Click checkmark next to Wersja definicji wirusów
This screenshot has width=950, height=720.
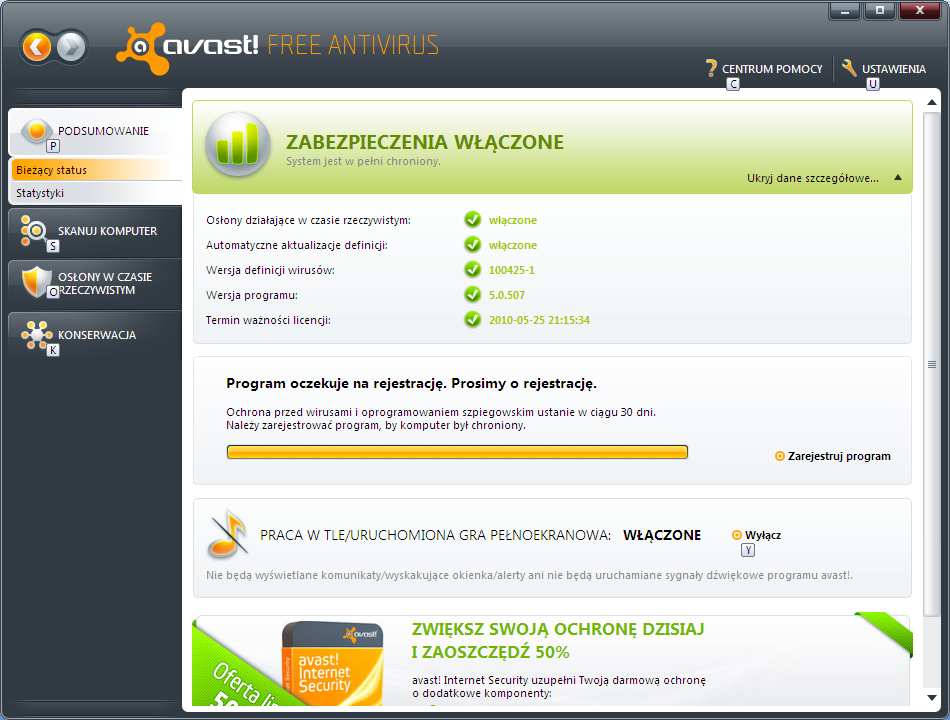click(x=473, y=269)
